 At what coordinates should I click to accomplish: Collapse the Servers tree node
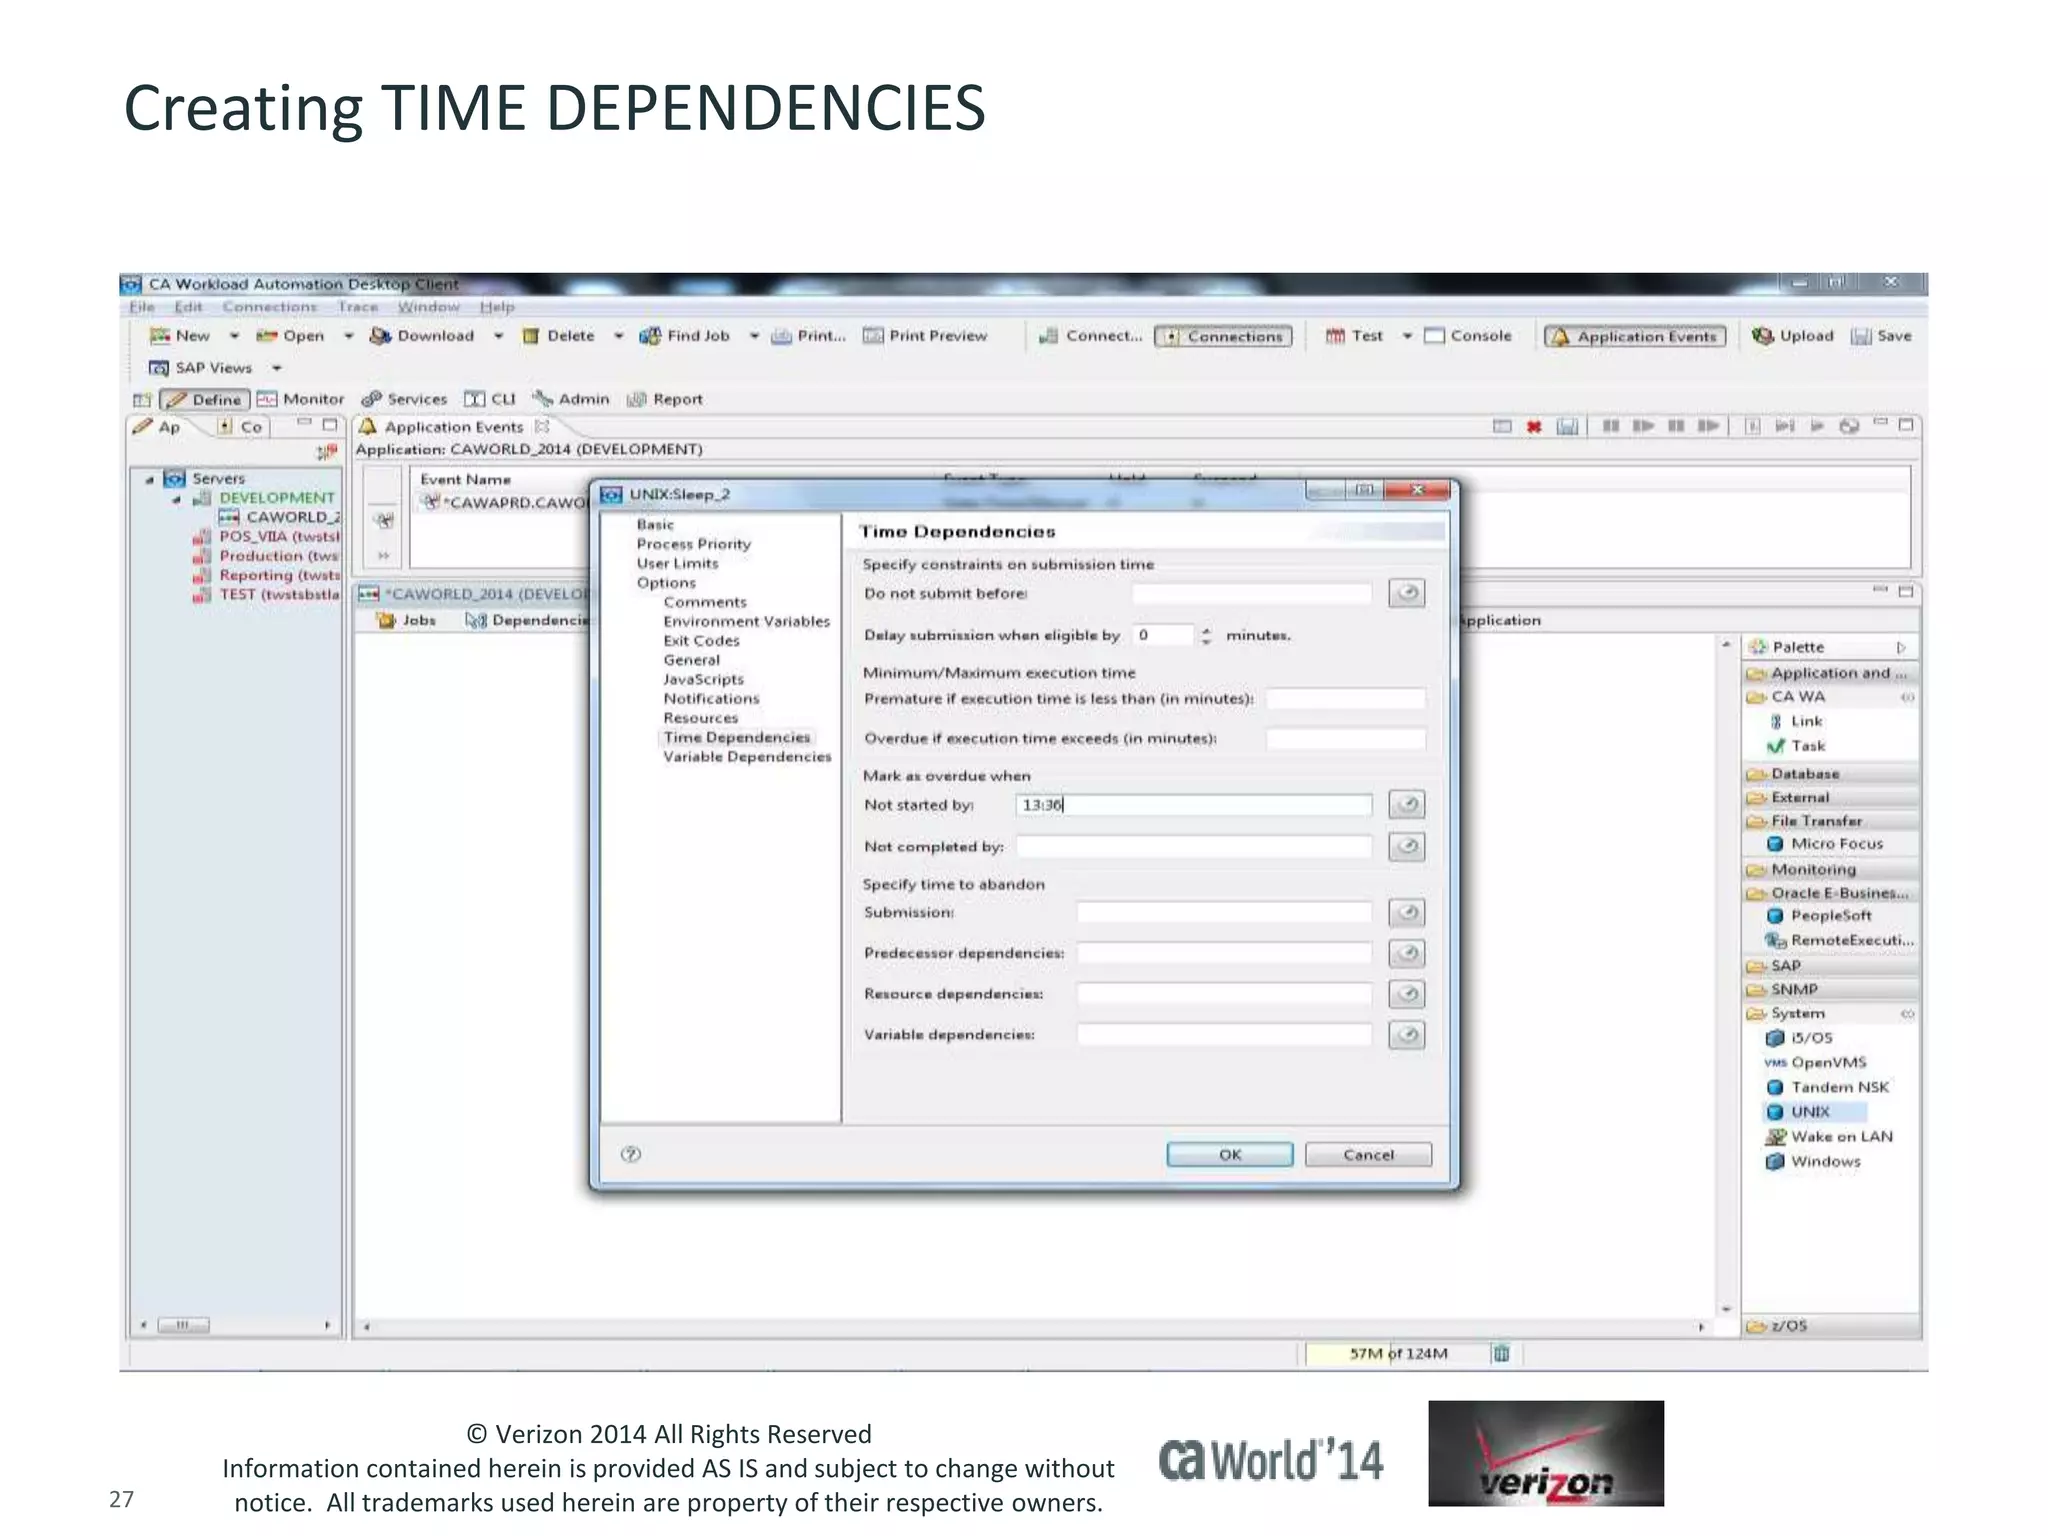coord(150,479)
